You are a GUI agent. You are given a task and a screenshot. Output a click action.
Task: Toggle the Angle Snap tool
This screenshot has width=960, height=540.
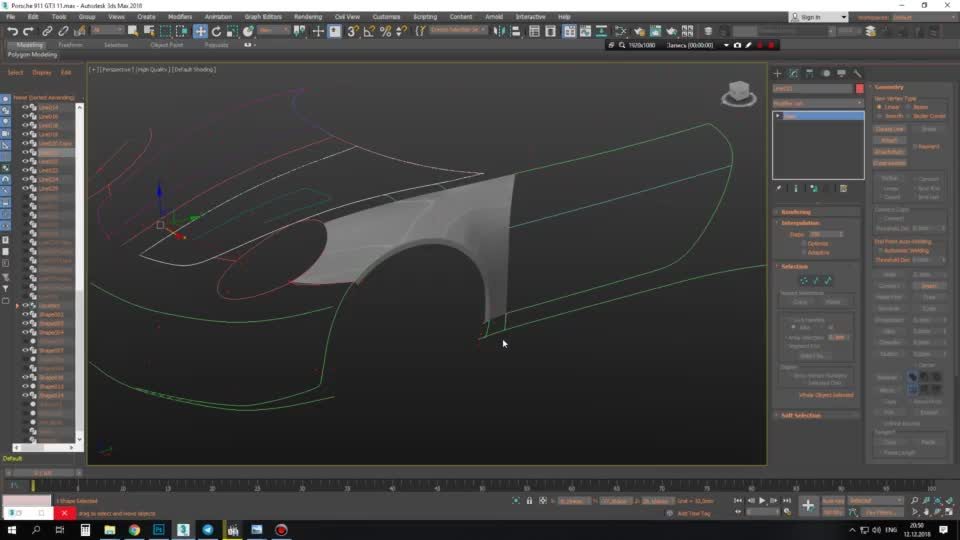[369, 31]
